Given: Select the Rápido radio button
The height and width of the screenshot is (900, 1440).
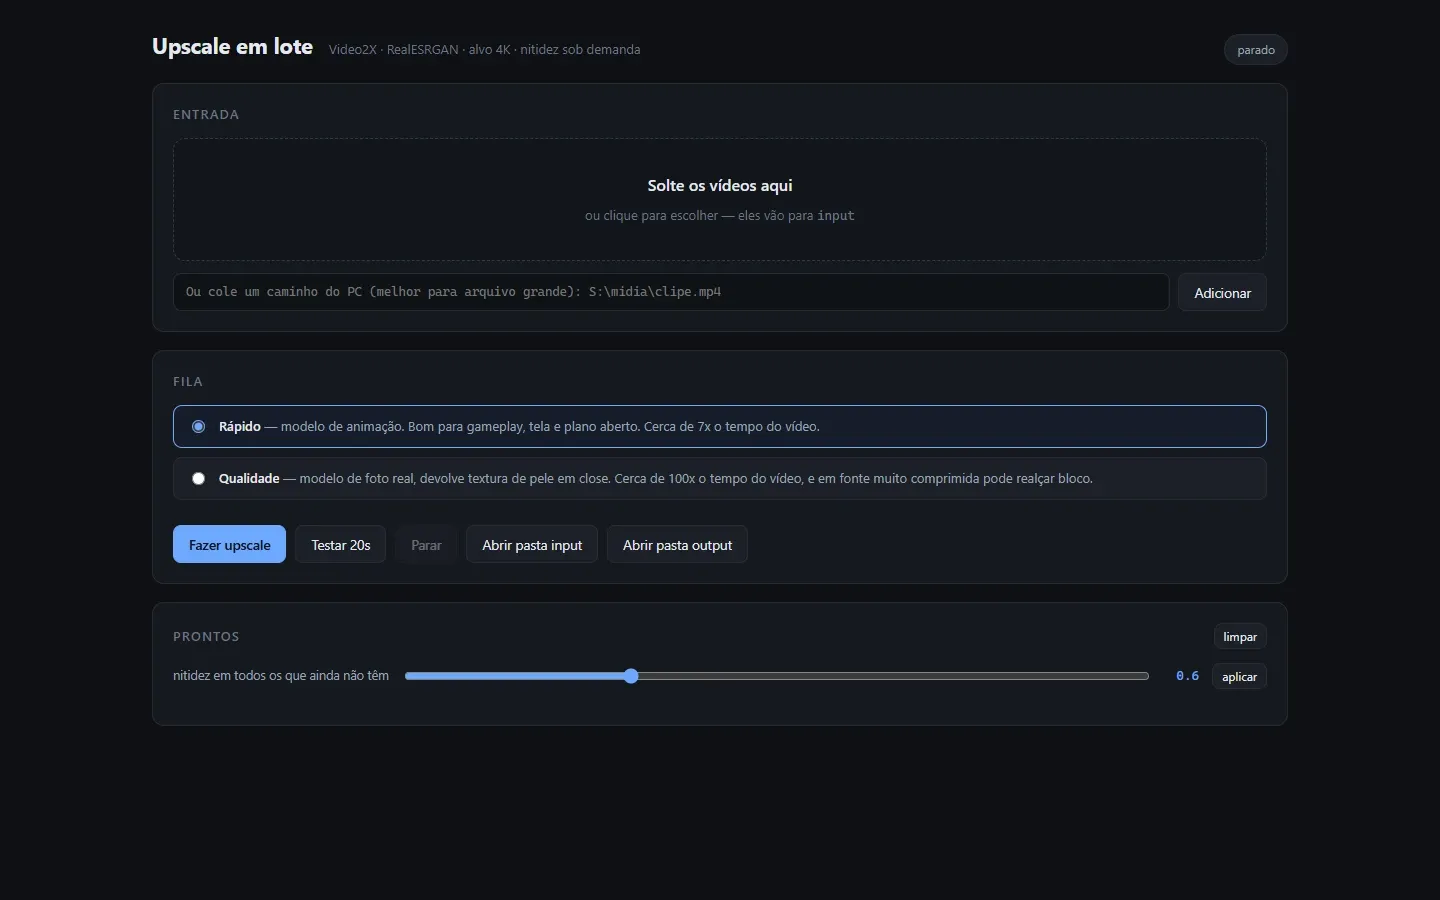Looking at the screenshot, I should click(x=198, y=427).
